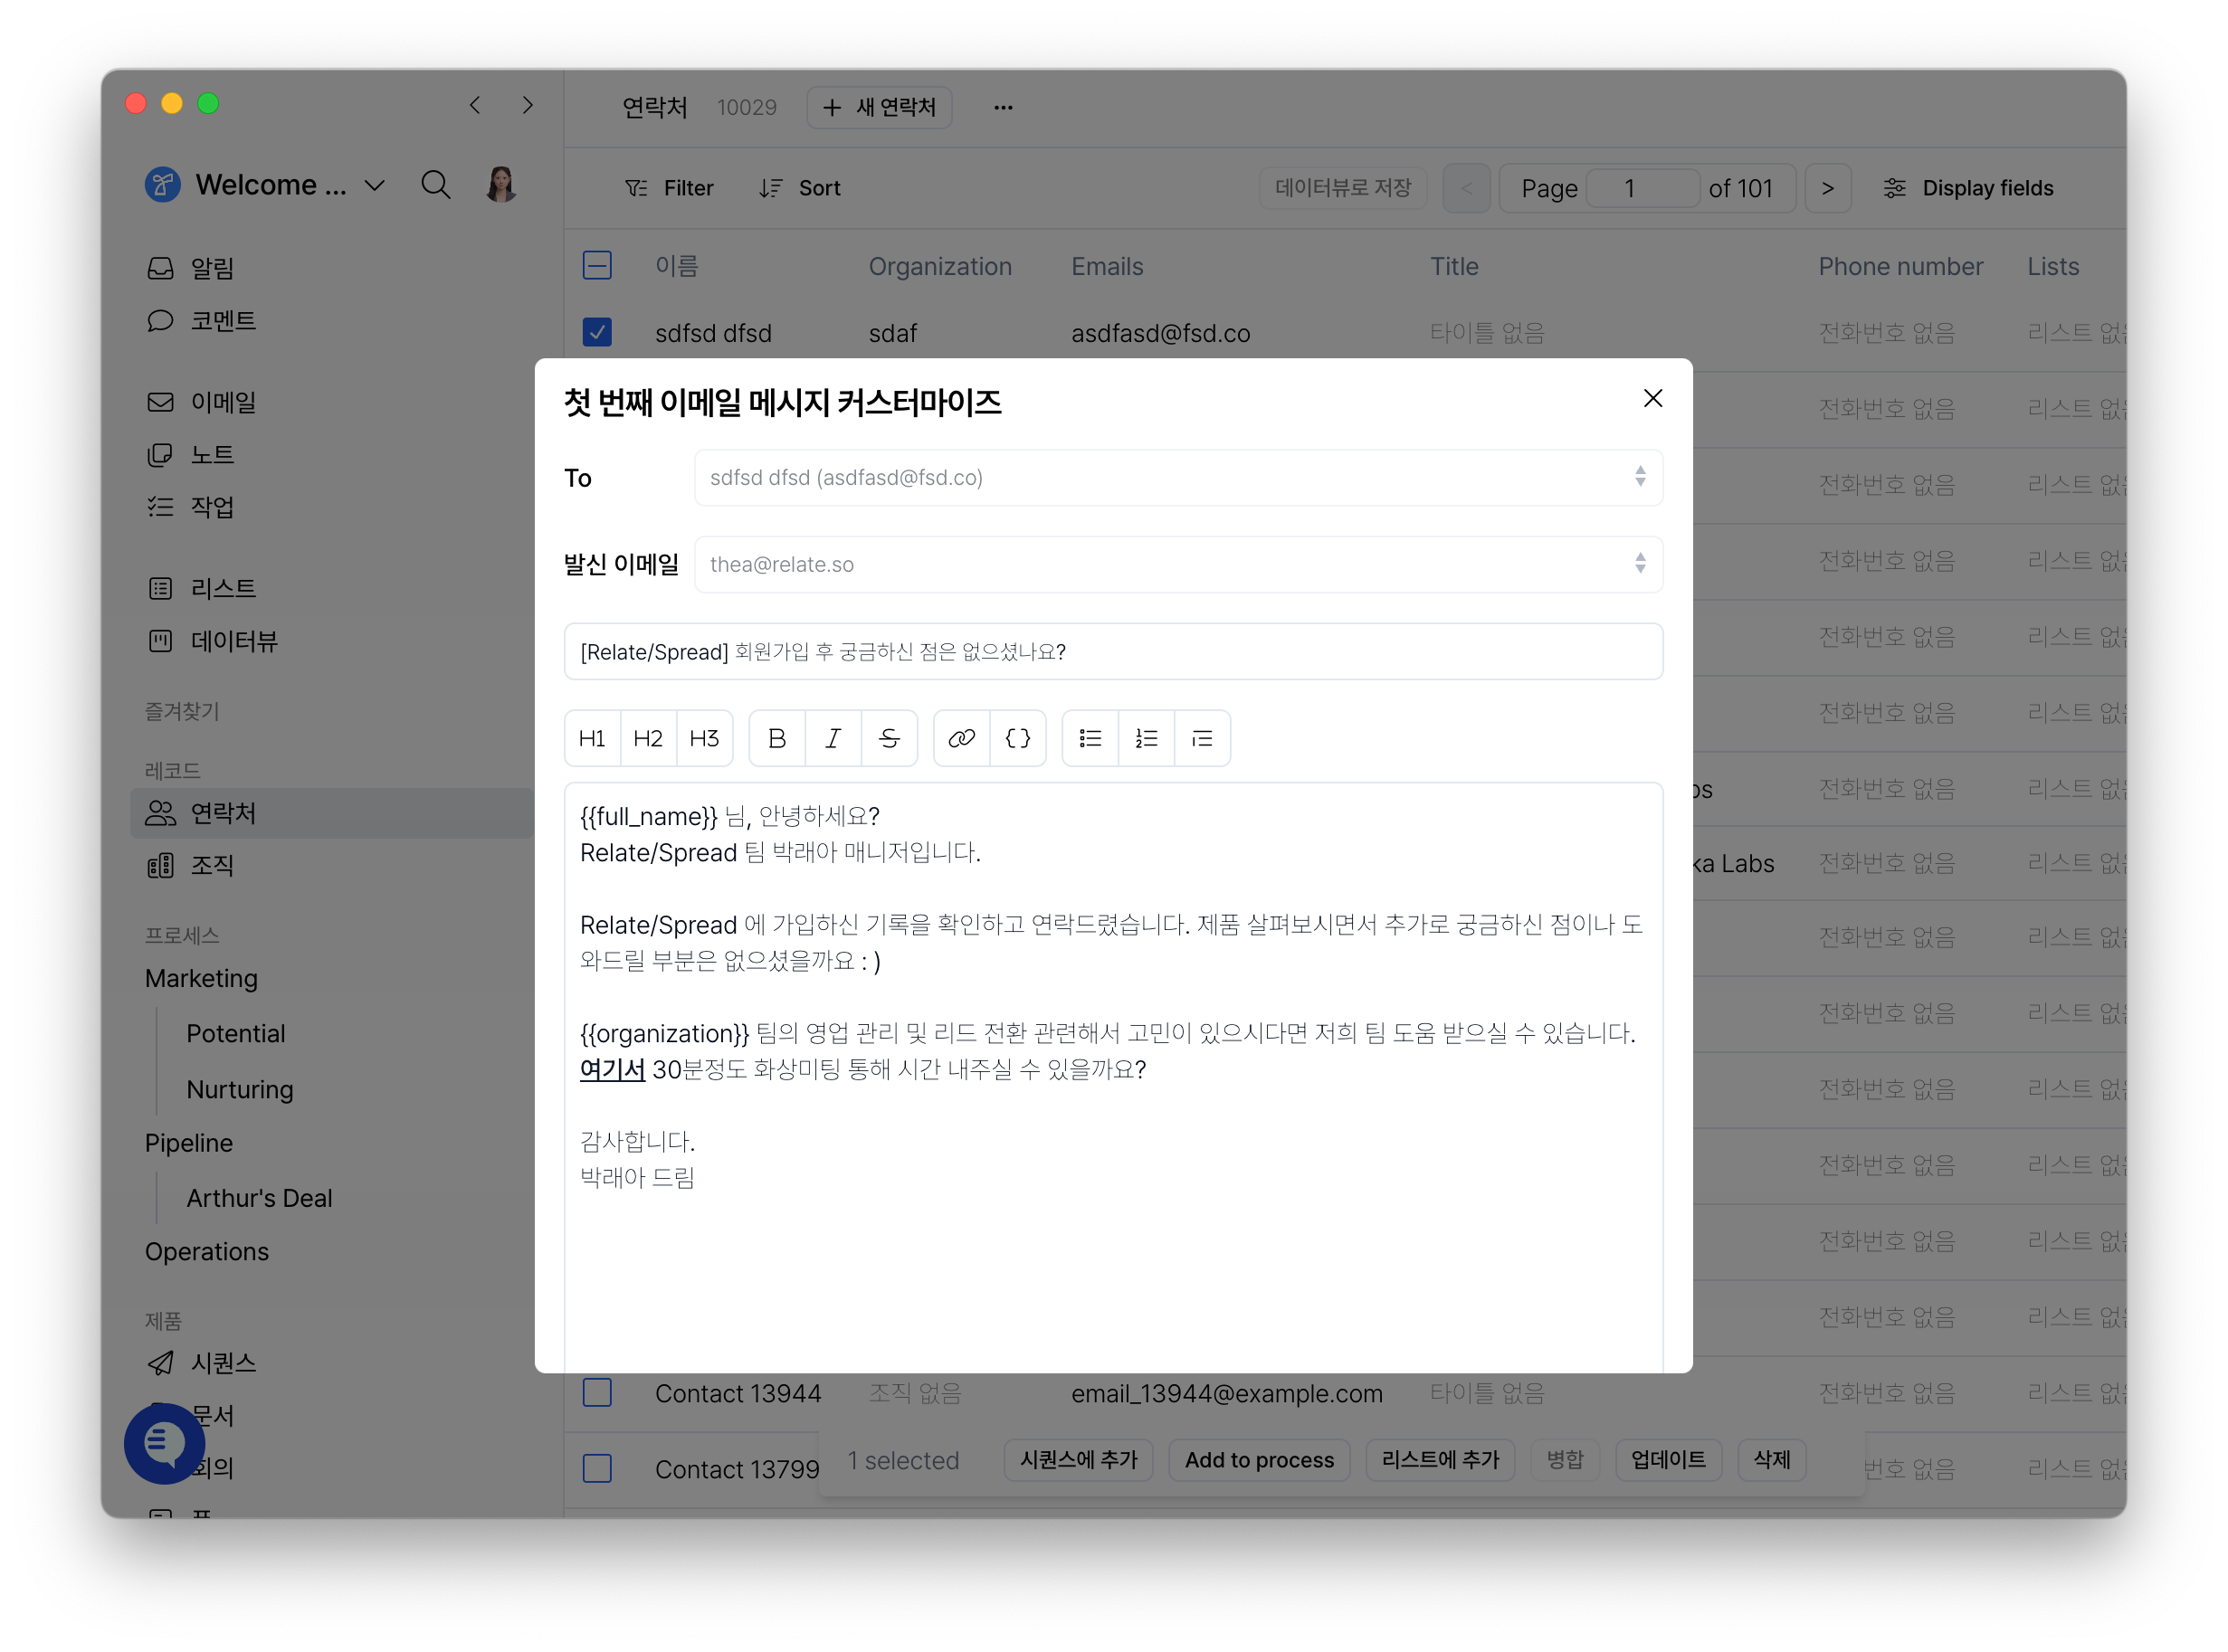Apply H2 heading format
The width and height of the screenshot is (2228, 1652).
[x=648, y=738]
